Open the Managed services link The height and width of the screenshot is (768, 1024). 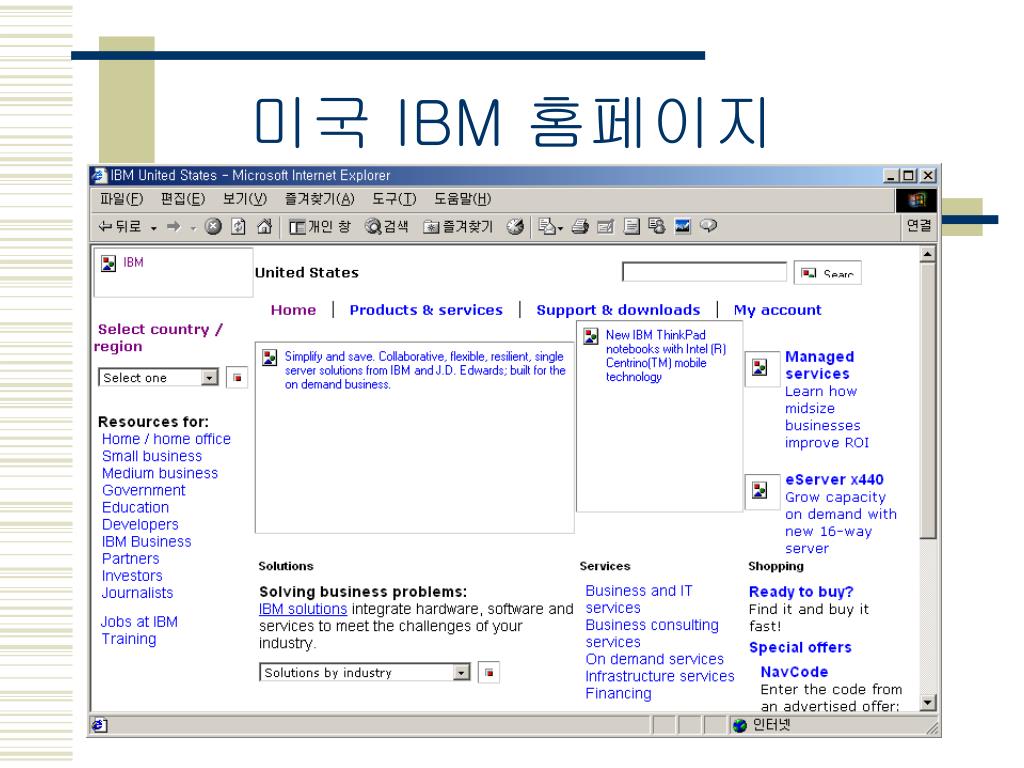[x=820, y=365]
